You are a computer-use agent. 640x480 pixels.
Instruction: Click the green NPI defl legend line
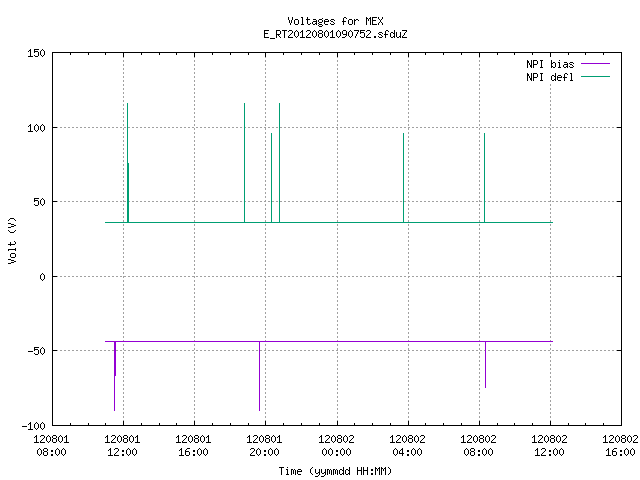(595, 77)
